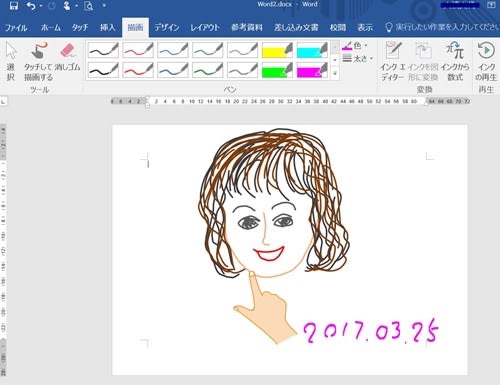Click the Tell Me search box
The height and width of the screenshot is (385, 500).
tap(442, 27)
